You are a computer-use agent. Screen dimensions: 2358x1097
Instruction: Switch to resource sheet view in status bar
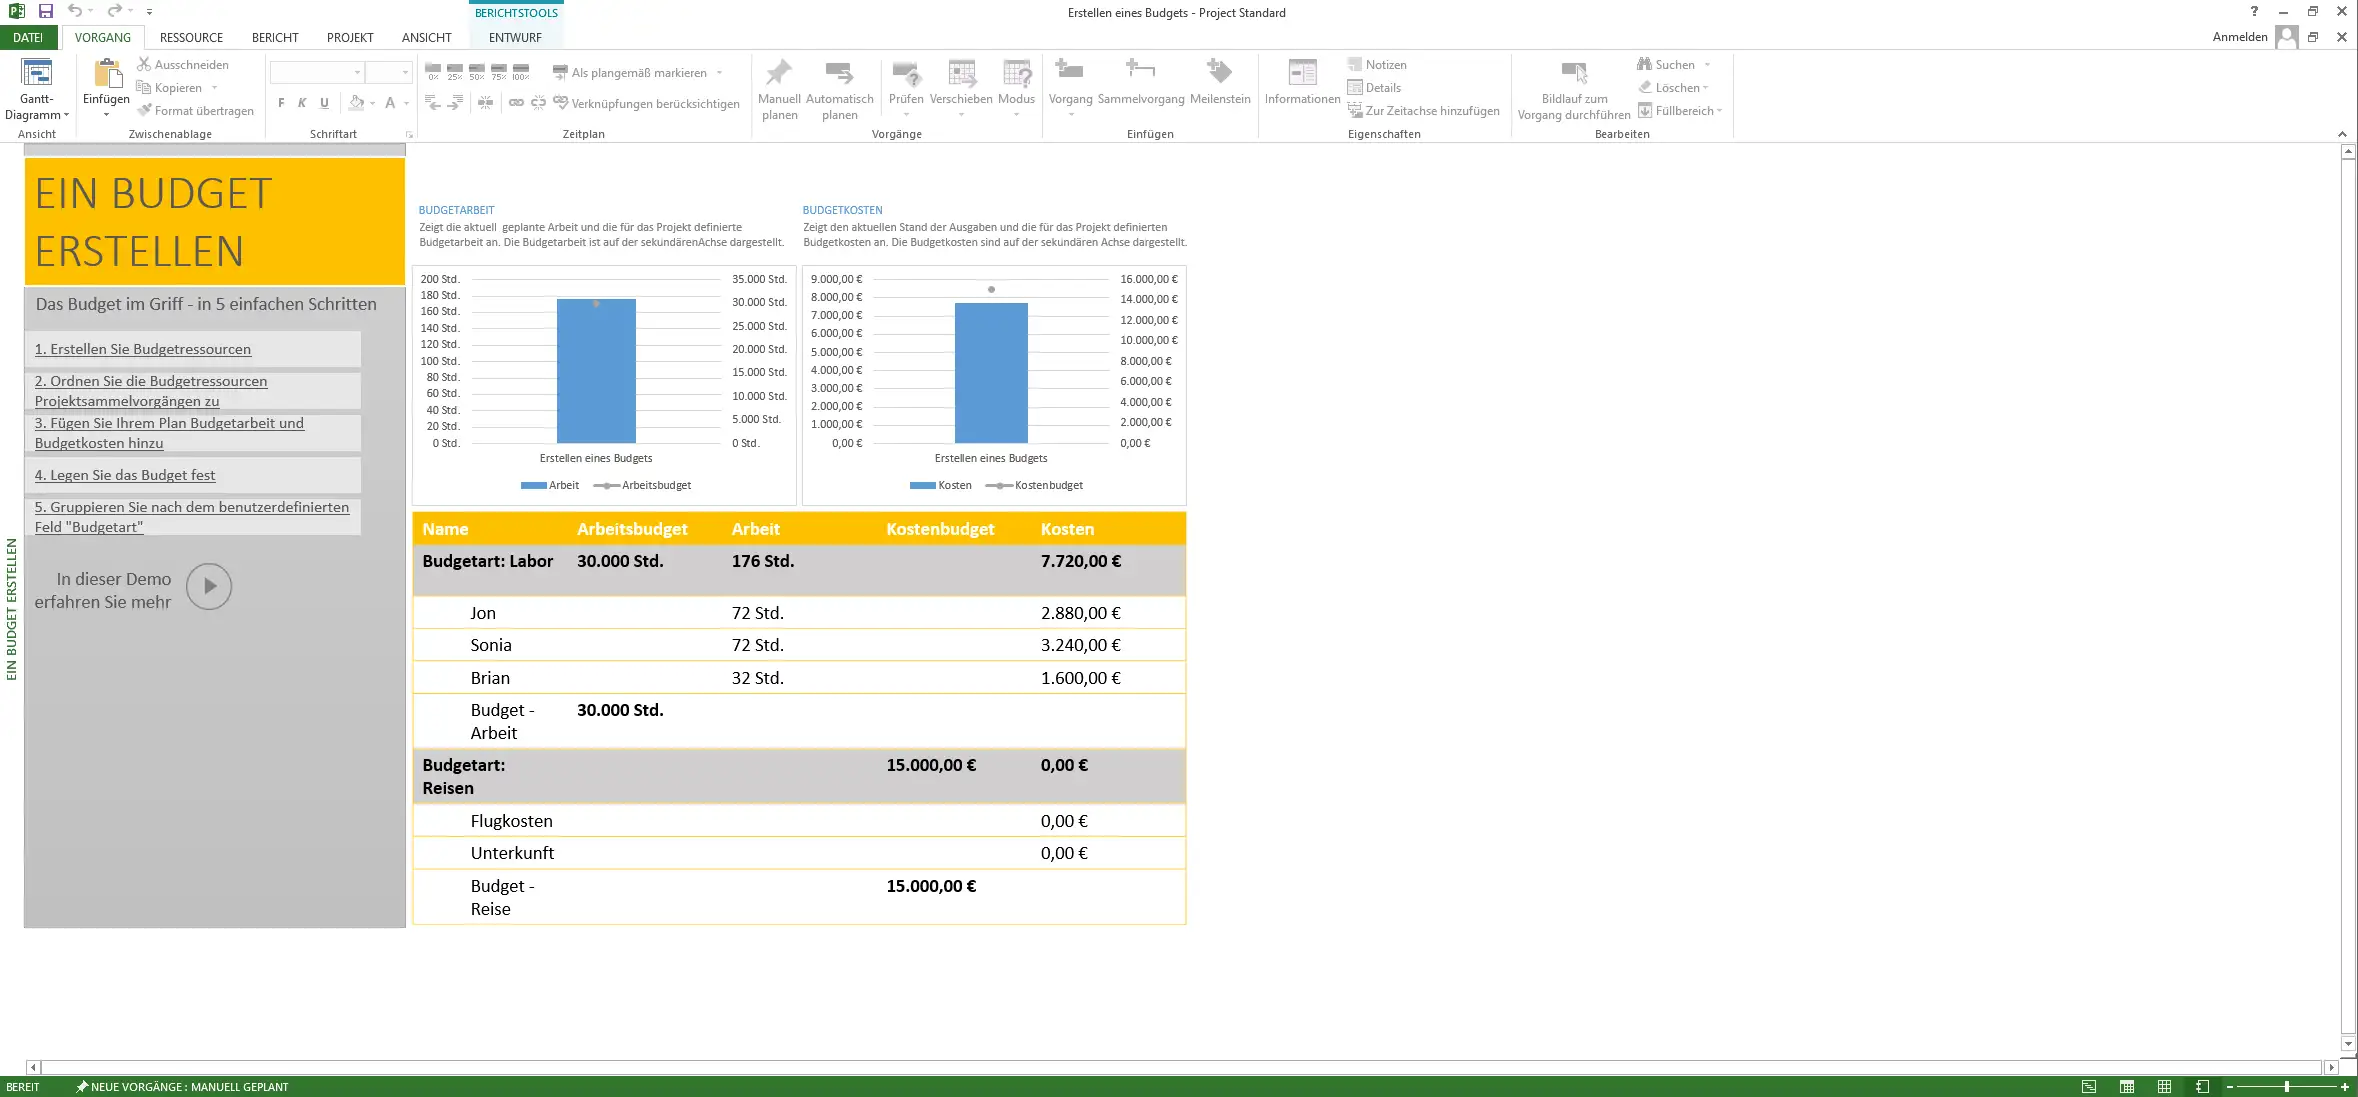point(2164,1086)
